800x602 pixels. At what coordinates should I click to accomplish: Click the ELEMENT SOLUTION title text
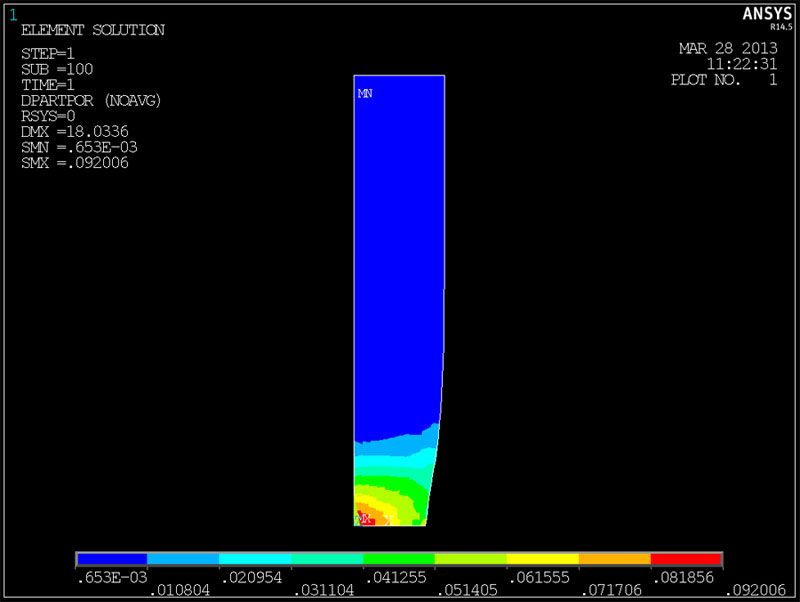pyautogui.click(x=93, y=30)
